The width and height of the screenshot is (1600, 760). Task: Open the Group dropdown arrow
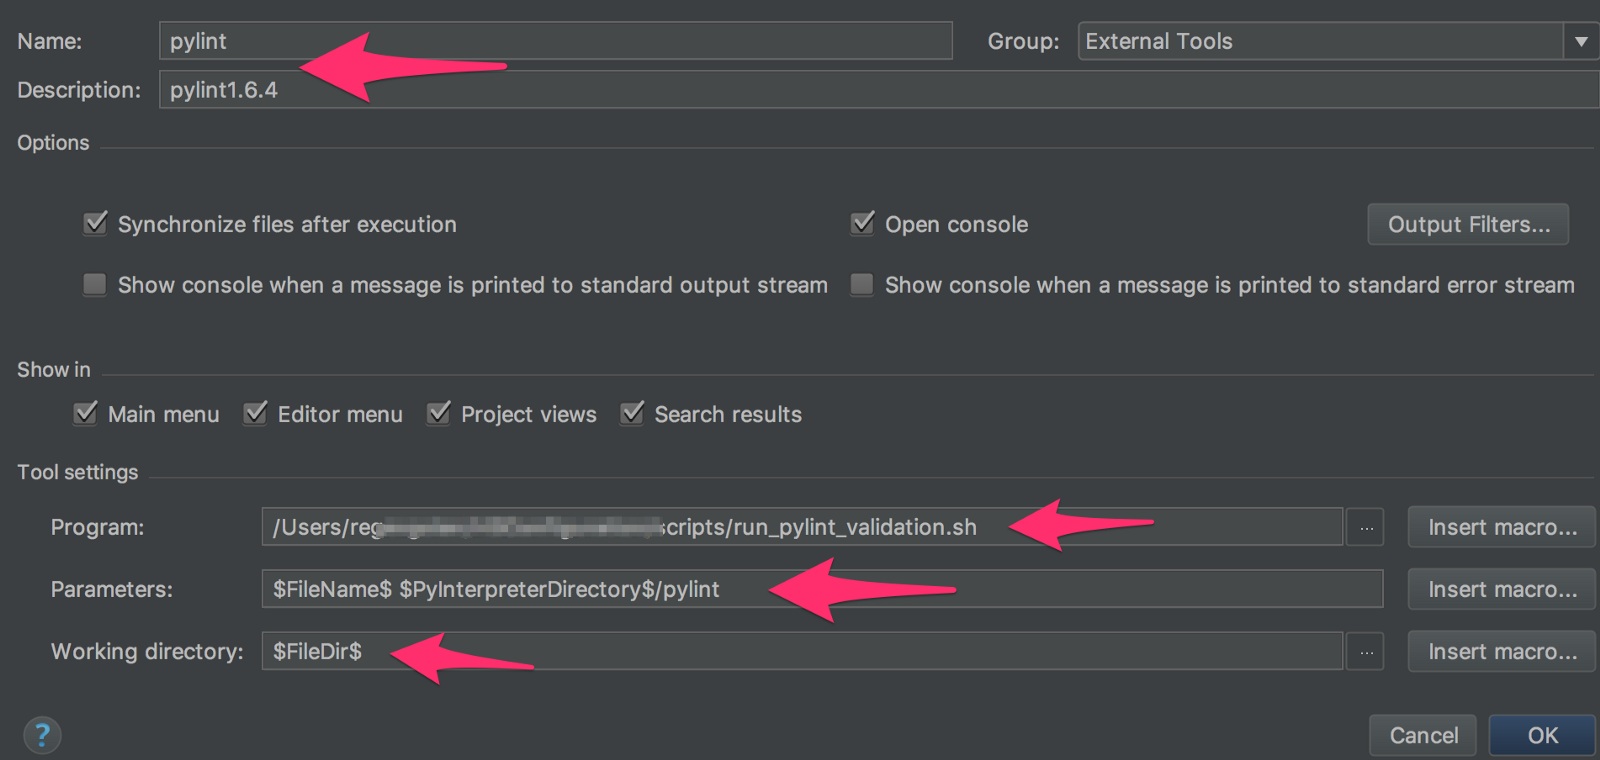(x=1581, y=41)
